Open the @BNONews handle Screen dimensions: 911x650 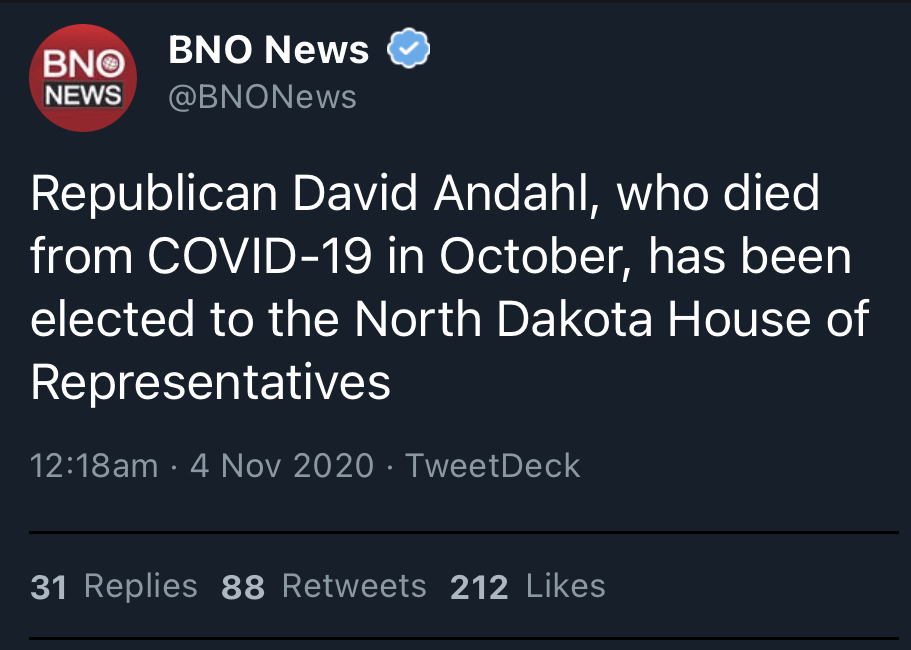tap(262, 96)
